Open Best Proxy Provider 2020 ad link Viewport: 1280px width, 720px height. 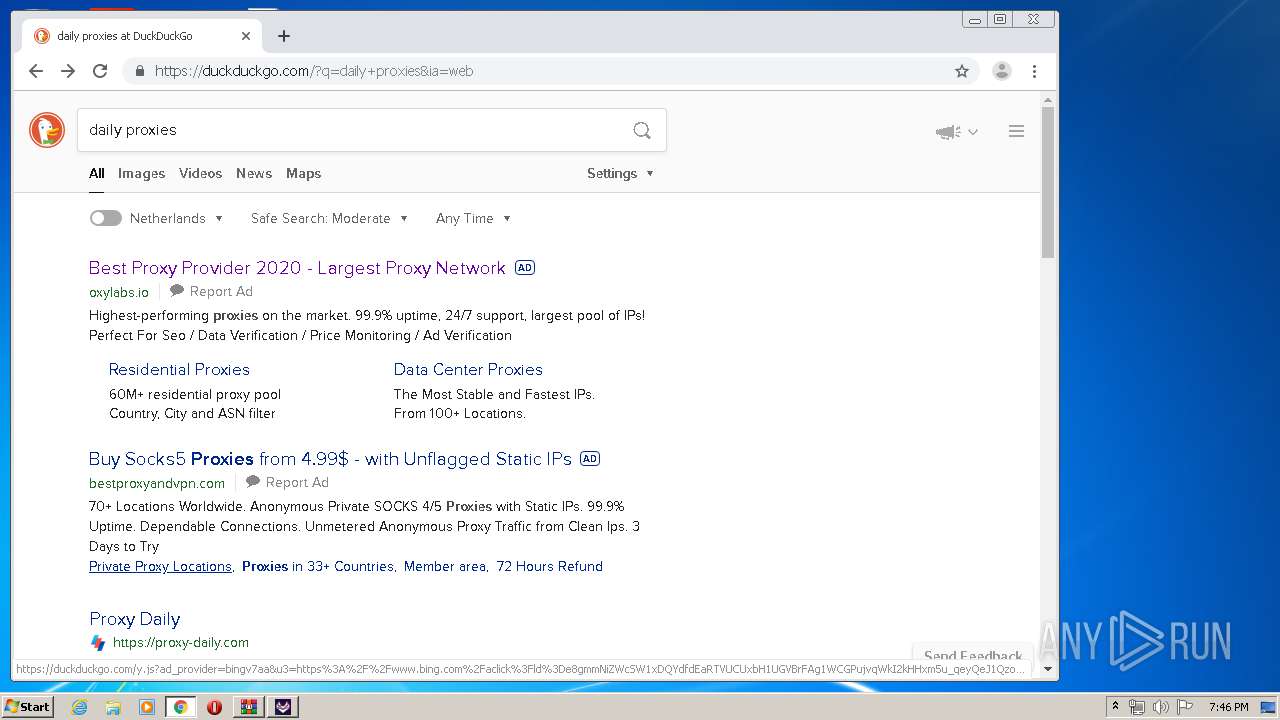297,268
